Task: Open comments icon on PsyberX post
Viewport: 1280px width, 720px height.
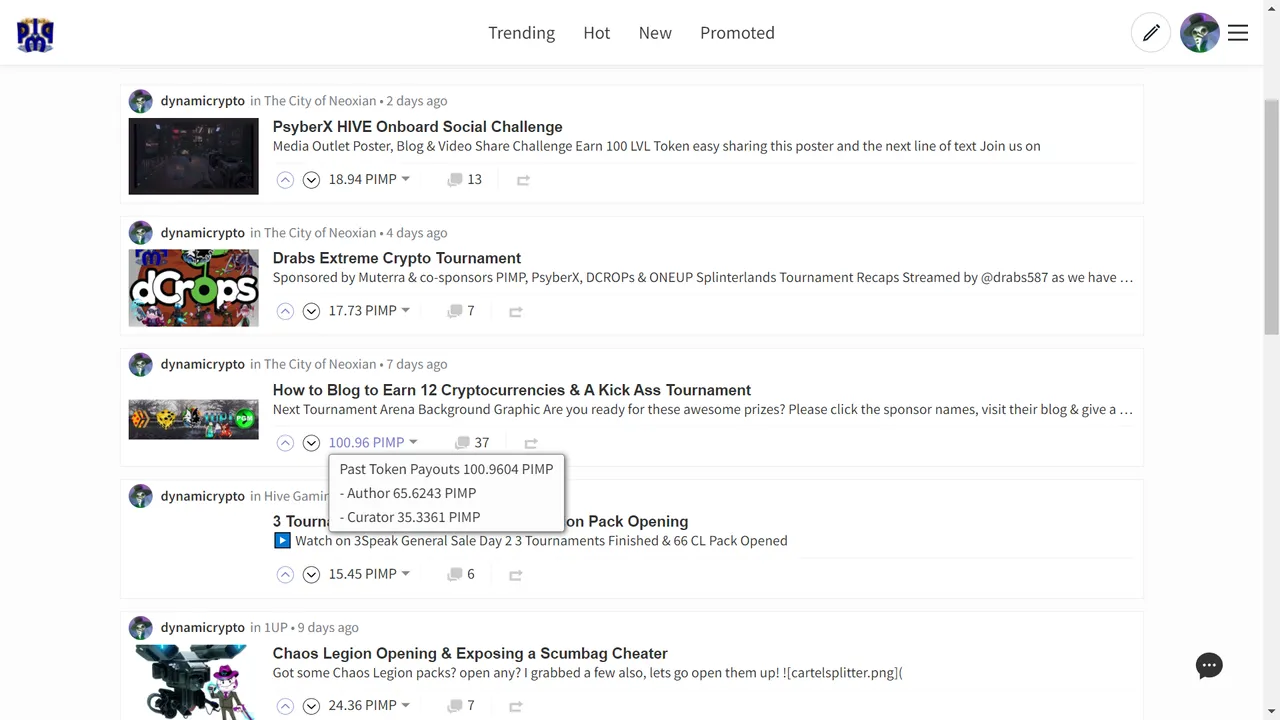Action: (x=455, y=180)
